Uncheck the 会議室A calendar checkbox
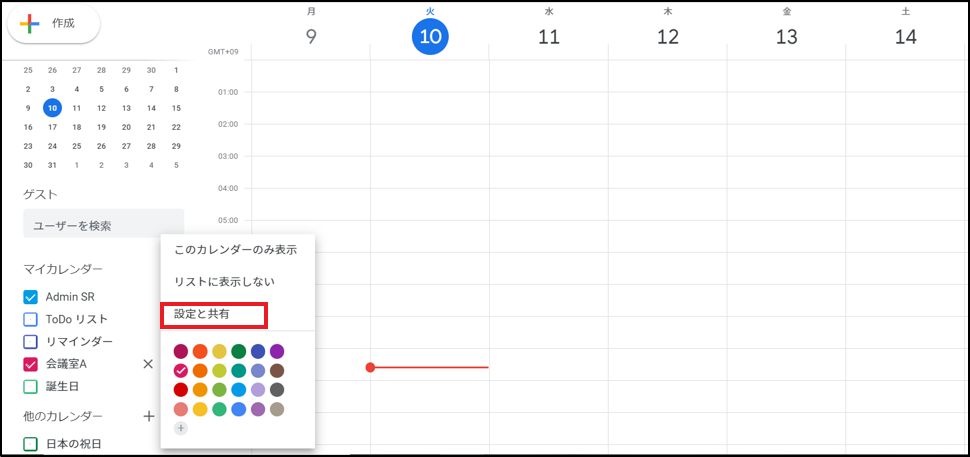Viewport: 970px width, 457px height. click(x=30, y=364)
